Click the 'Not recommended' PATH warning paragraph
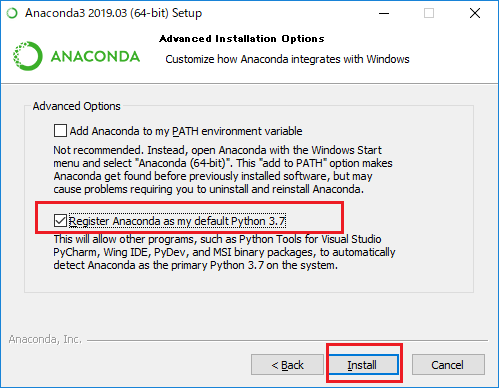This screenshot has width=499, height=388. (223, 169)
